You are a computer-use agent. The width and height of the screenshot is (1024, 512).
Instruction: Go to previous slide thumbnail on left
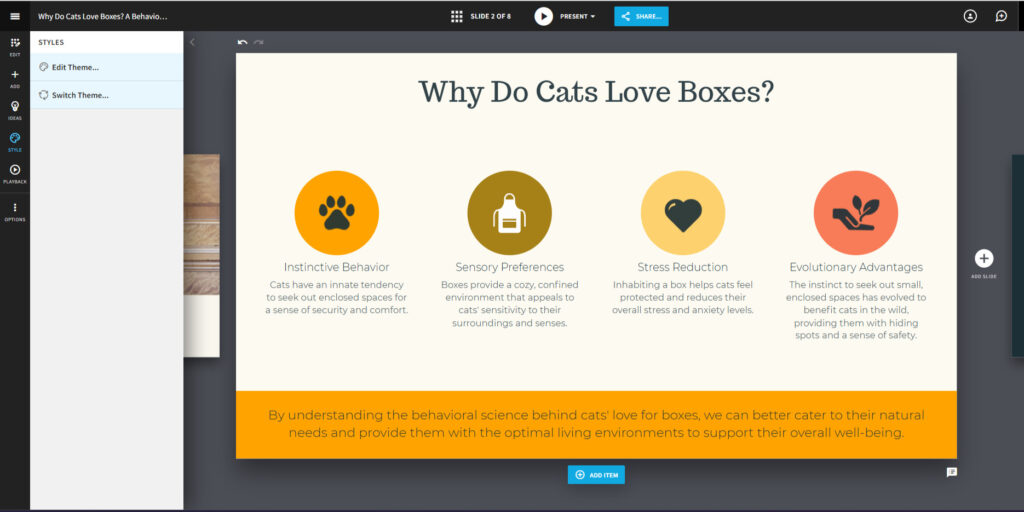201,255
